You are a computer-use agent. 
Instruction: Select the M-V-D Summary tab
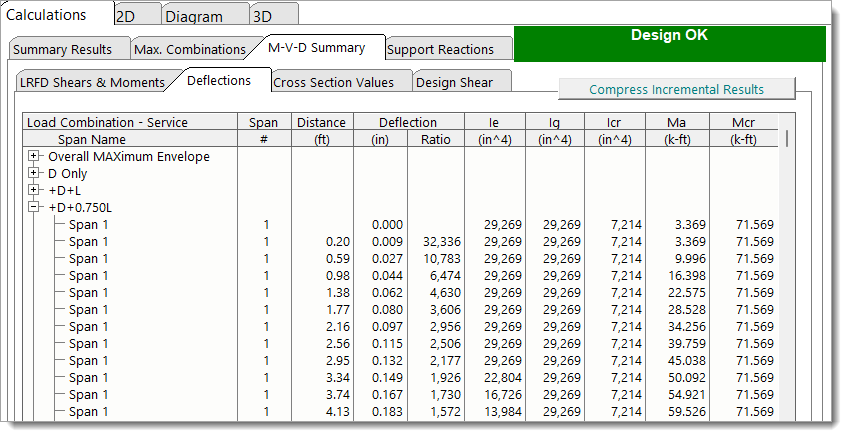(317, 48)
